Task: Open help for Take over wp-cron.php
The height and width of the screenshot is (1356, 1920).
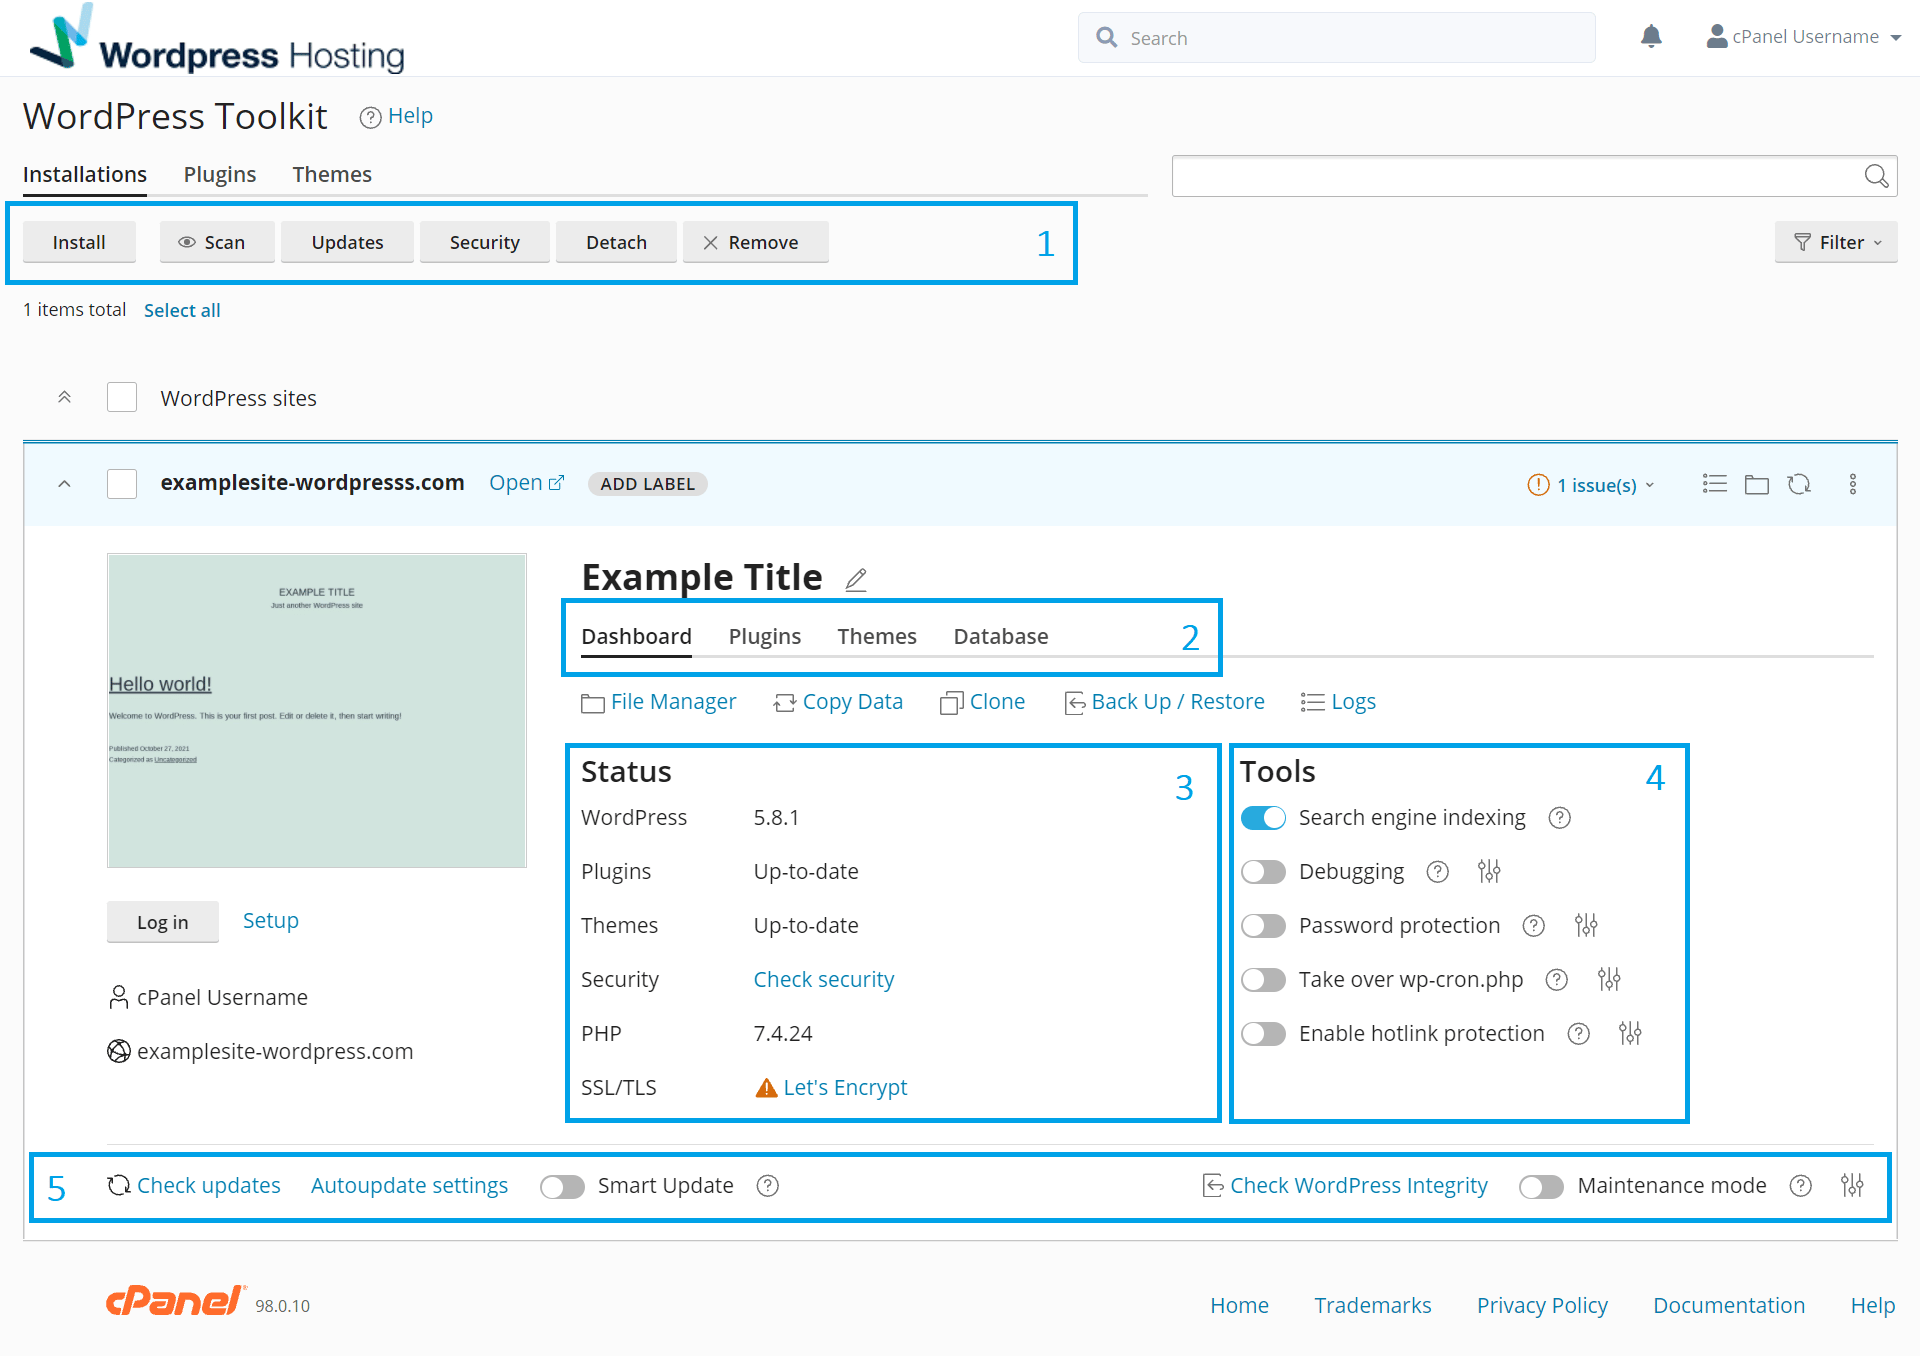Action: (x=1557, y=980)
